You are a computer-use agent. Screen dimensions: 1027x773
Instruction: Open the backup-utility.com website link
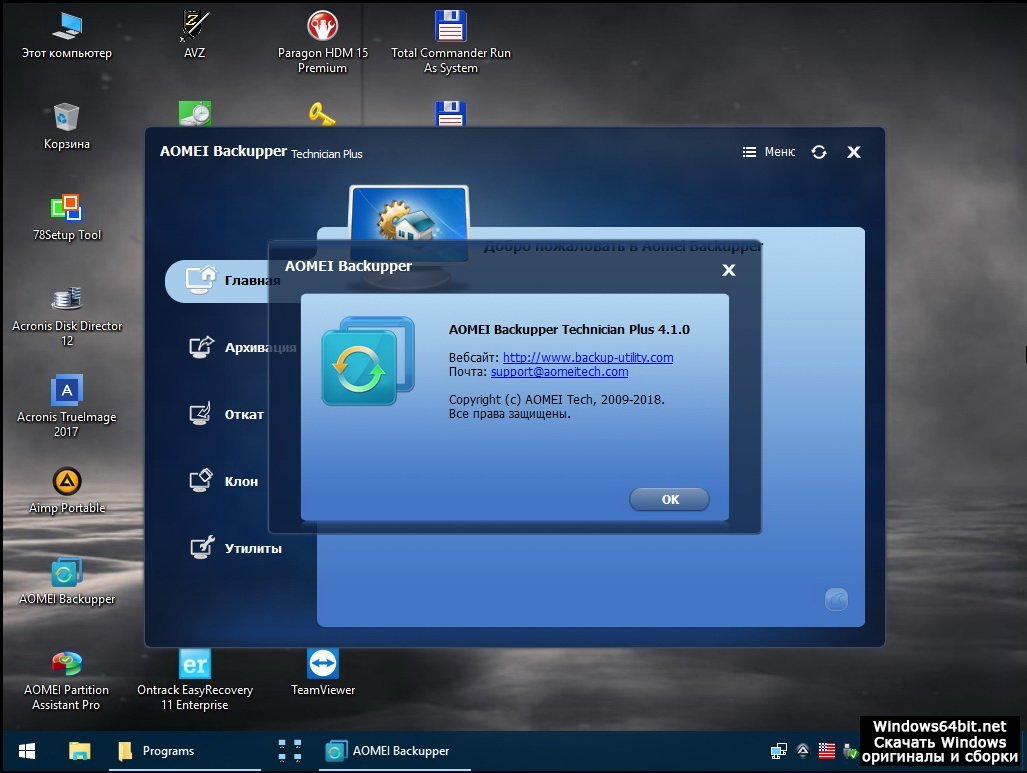pyautogui.click(x=587, y=358)
